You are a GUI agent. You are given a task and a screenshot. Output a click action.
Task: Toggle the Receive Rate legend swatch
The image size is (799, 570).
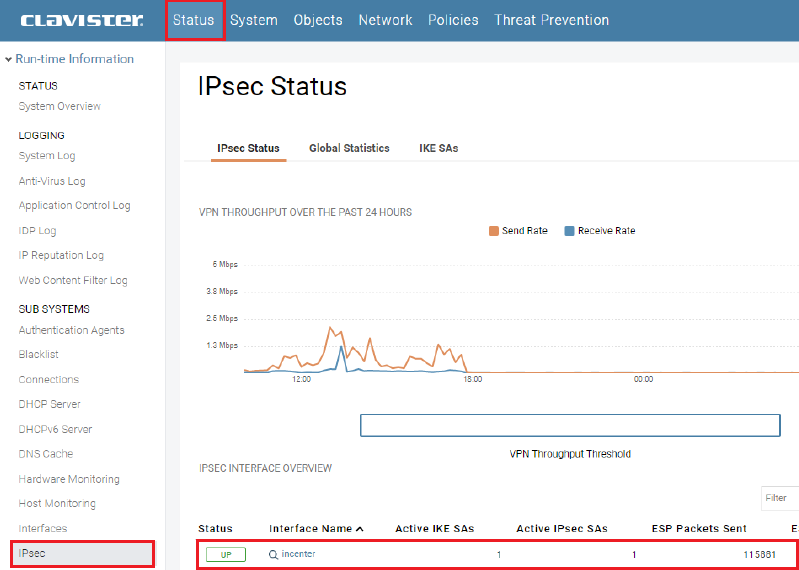point(570,231)
